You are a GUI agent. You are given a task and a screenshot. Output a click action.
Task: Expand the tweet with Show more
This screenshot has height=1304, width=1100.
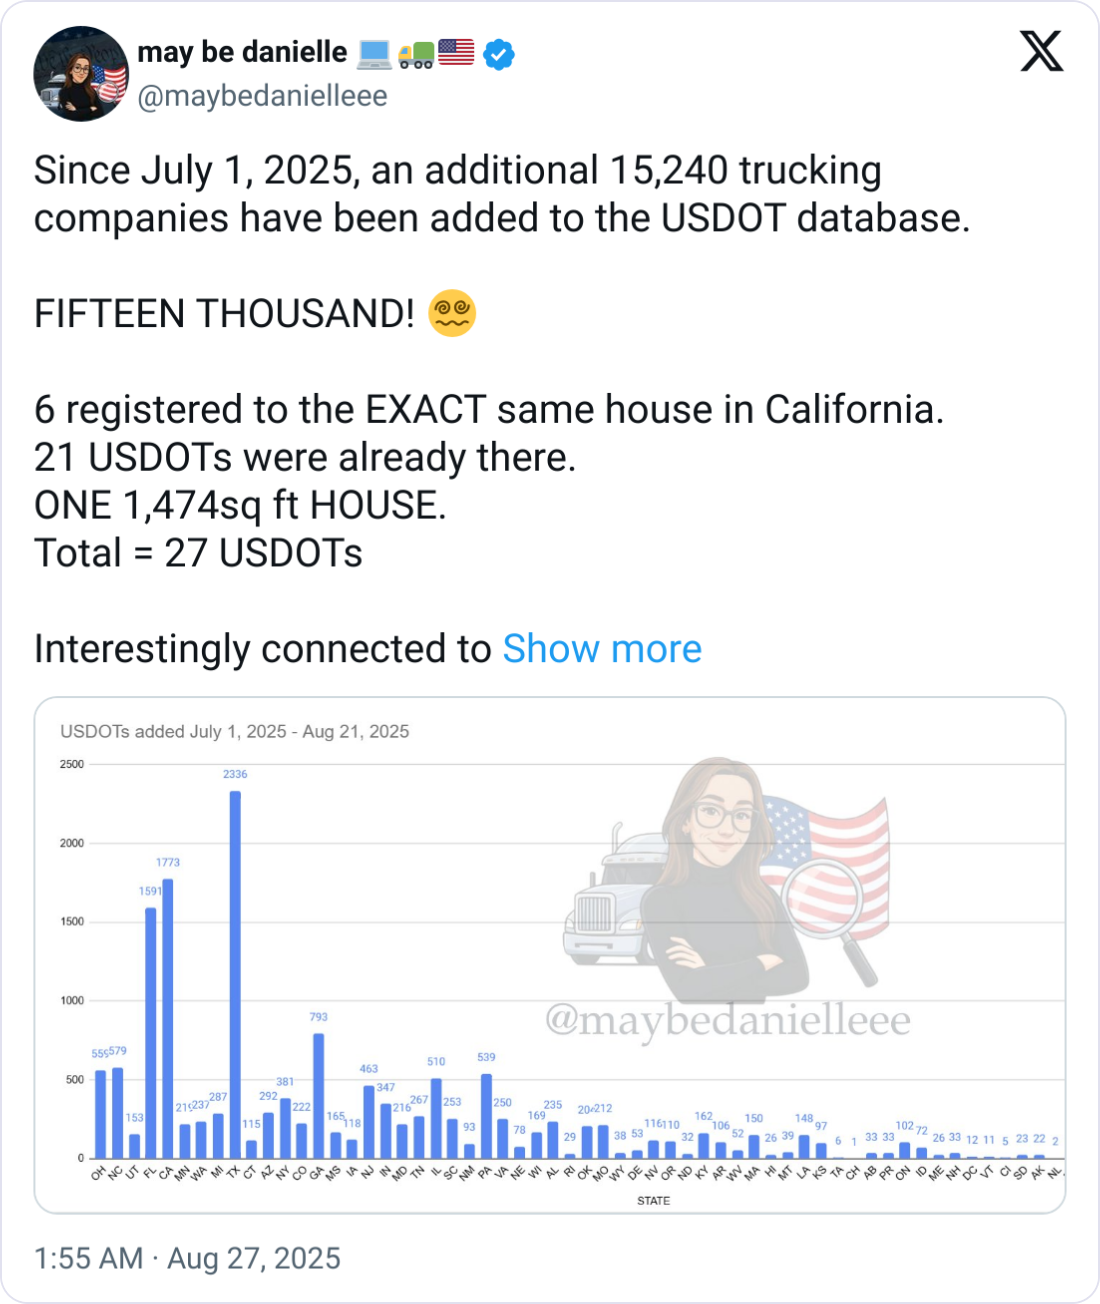coord(602,649)
